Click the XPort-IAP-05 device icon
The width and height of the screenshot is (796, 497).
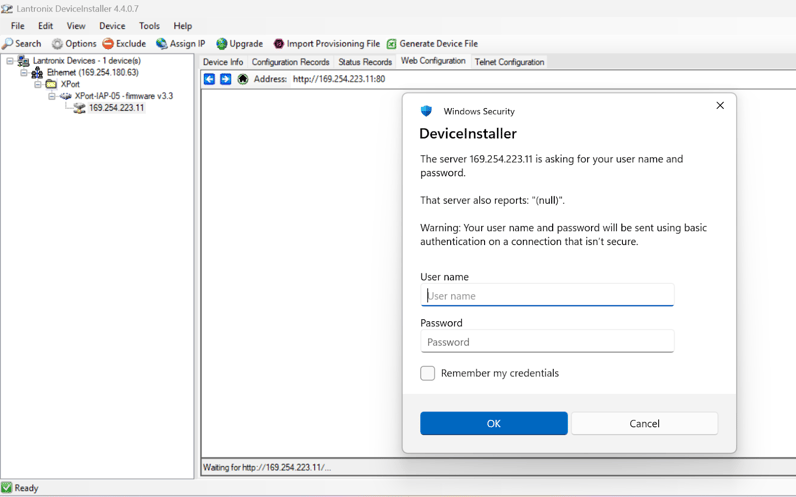(65, 96)
